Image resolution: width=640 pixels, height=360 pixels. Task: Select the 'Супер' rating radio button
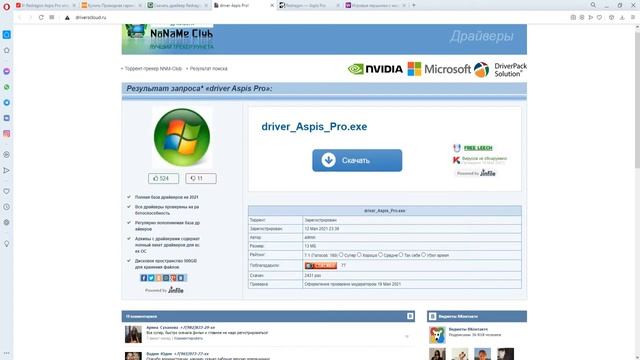341,255
